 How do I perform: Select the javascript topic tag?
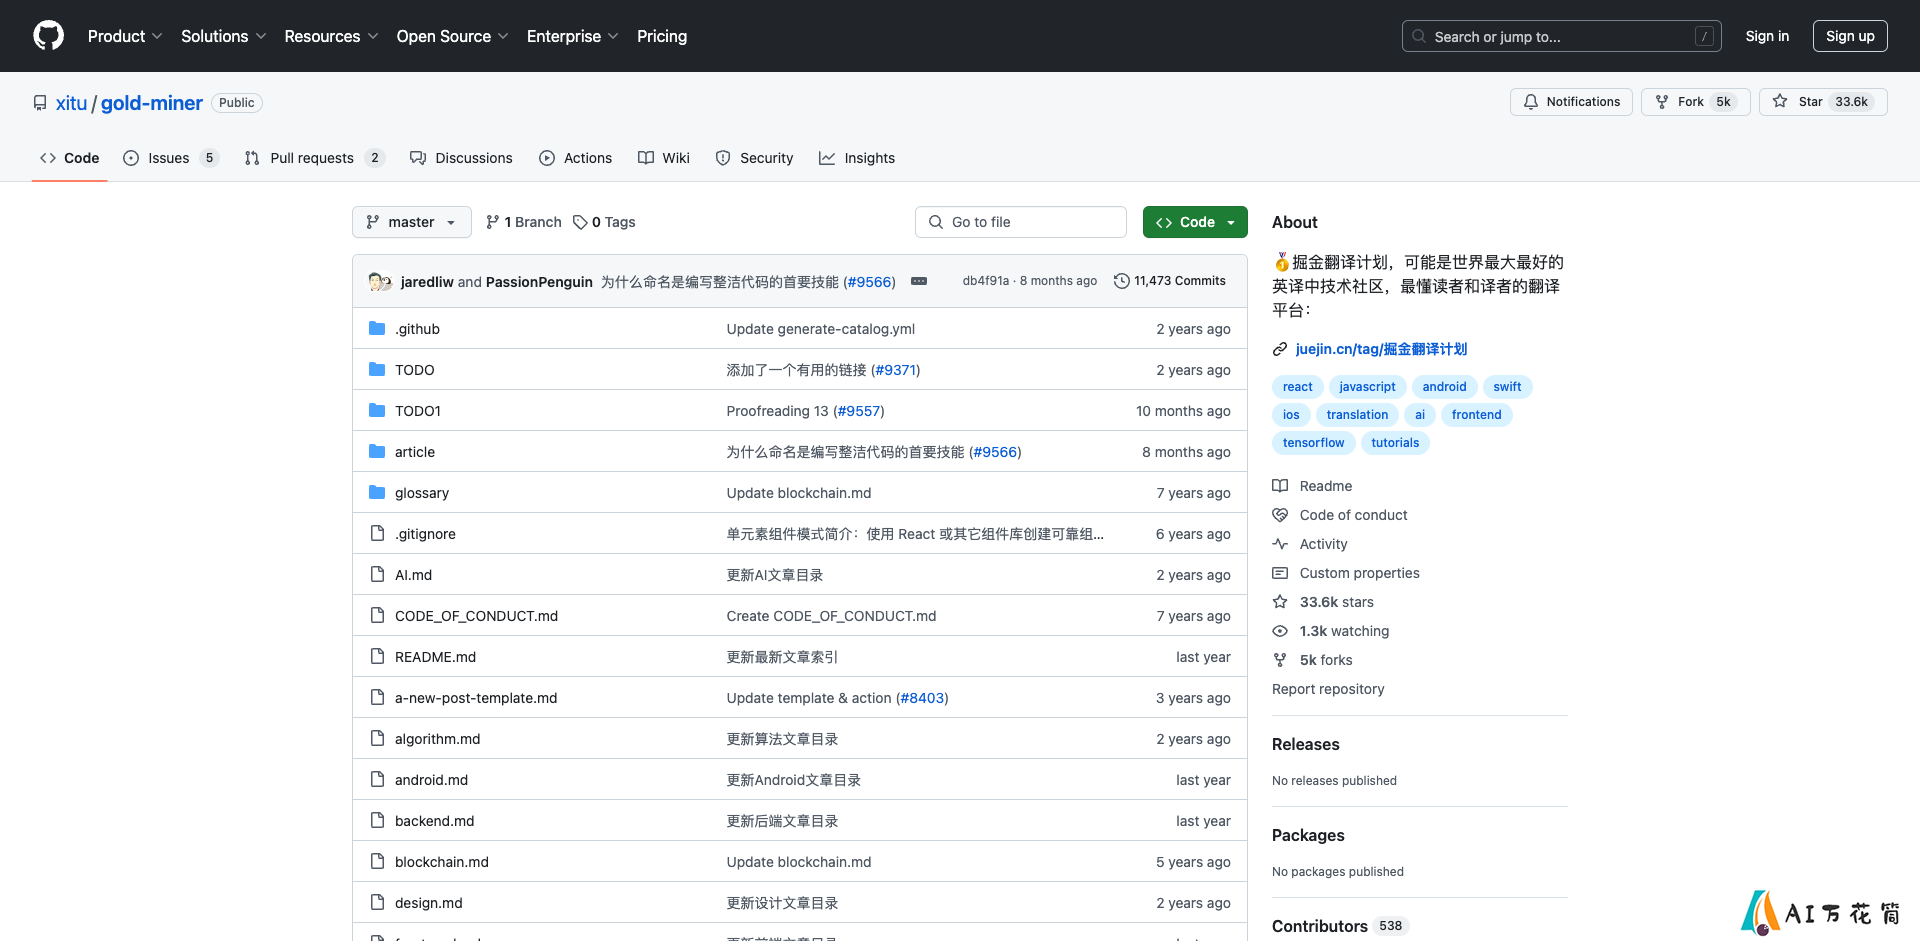pos(1367,387)
